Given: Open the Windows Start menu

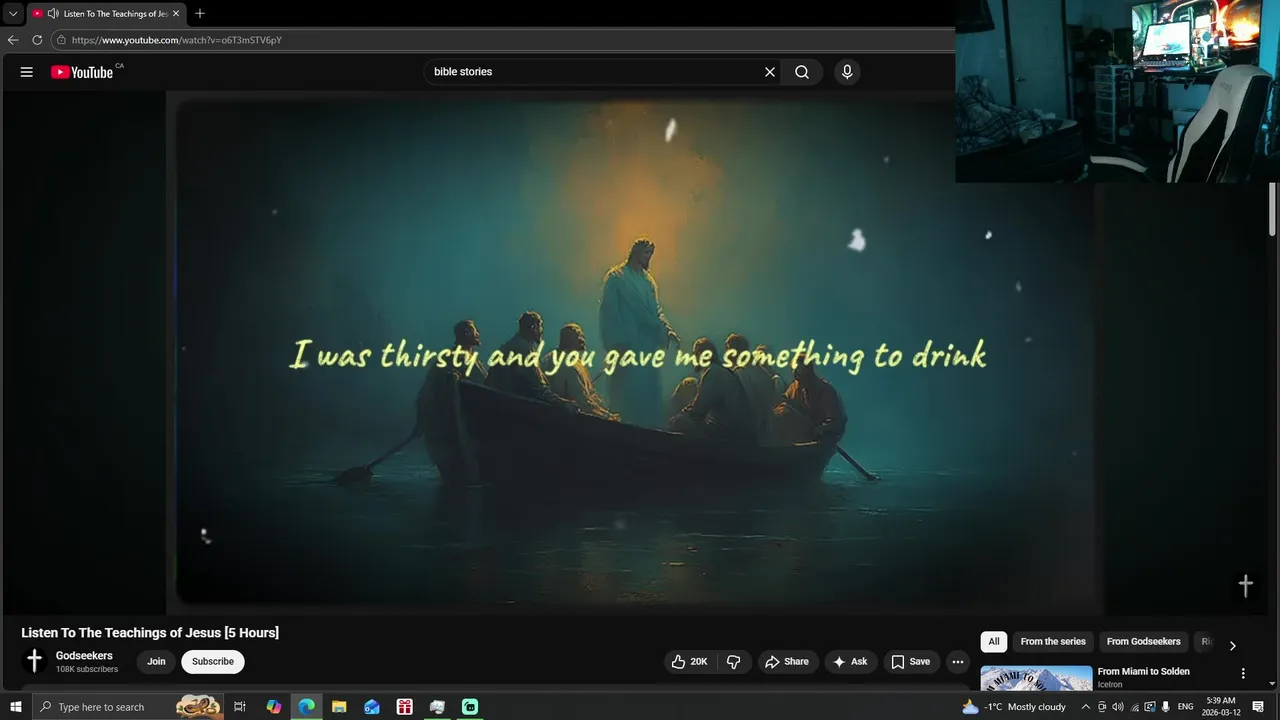Looking at the screenshot, I should [15, 707].
